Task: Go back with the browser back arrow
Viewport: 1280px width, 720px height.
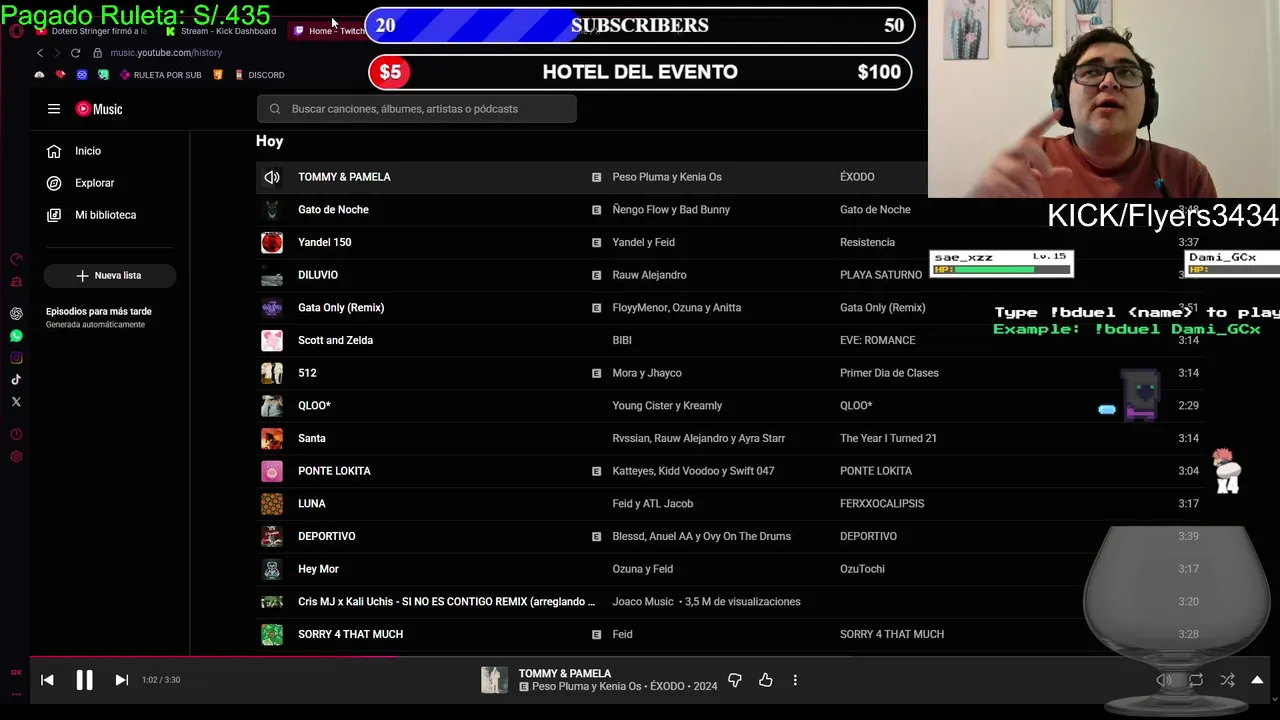Action: [x=40, y=53]
